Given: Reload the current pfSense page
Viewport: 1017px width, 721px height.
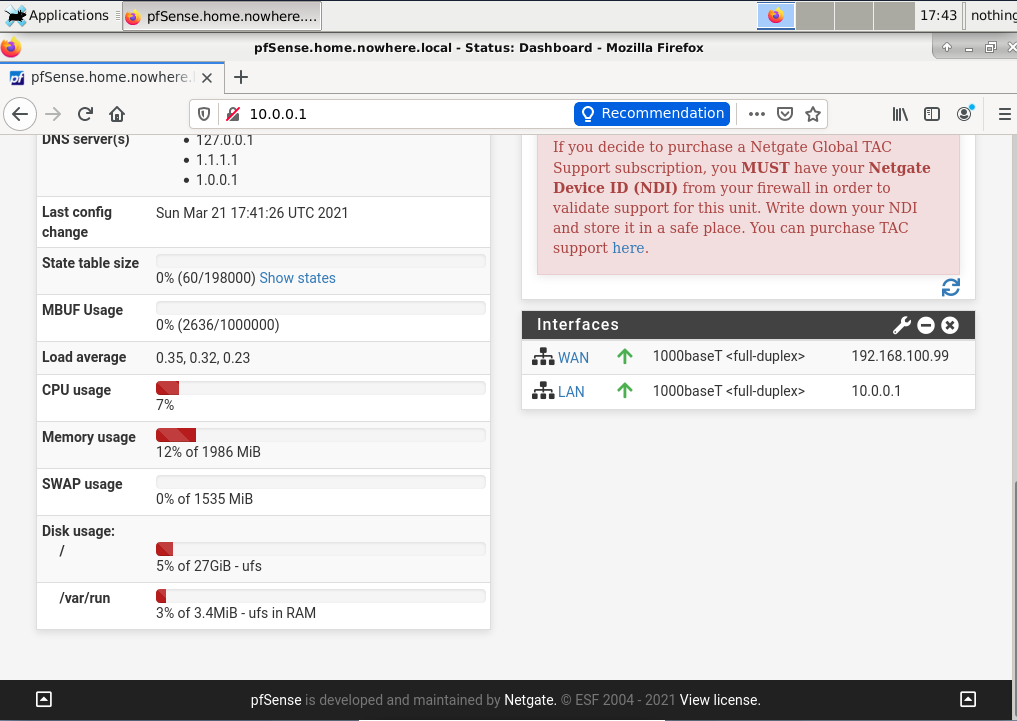Looking at the screenshot, I should pos(85,114).
